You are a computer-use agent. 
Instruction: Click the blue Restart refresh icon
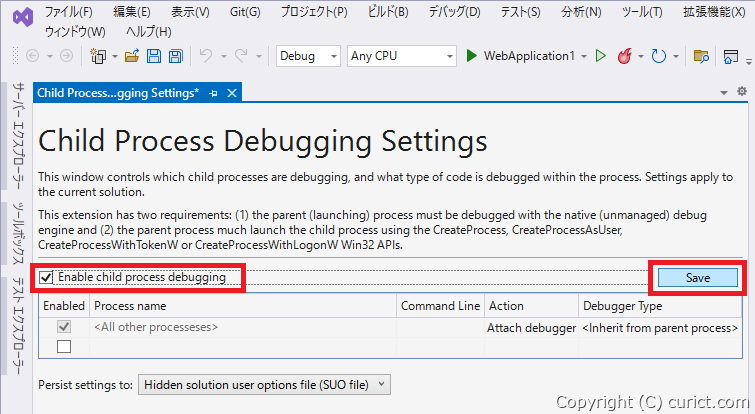658,56
